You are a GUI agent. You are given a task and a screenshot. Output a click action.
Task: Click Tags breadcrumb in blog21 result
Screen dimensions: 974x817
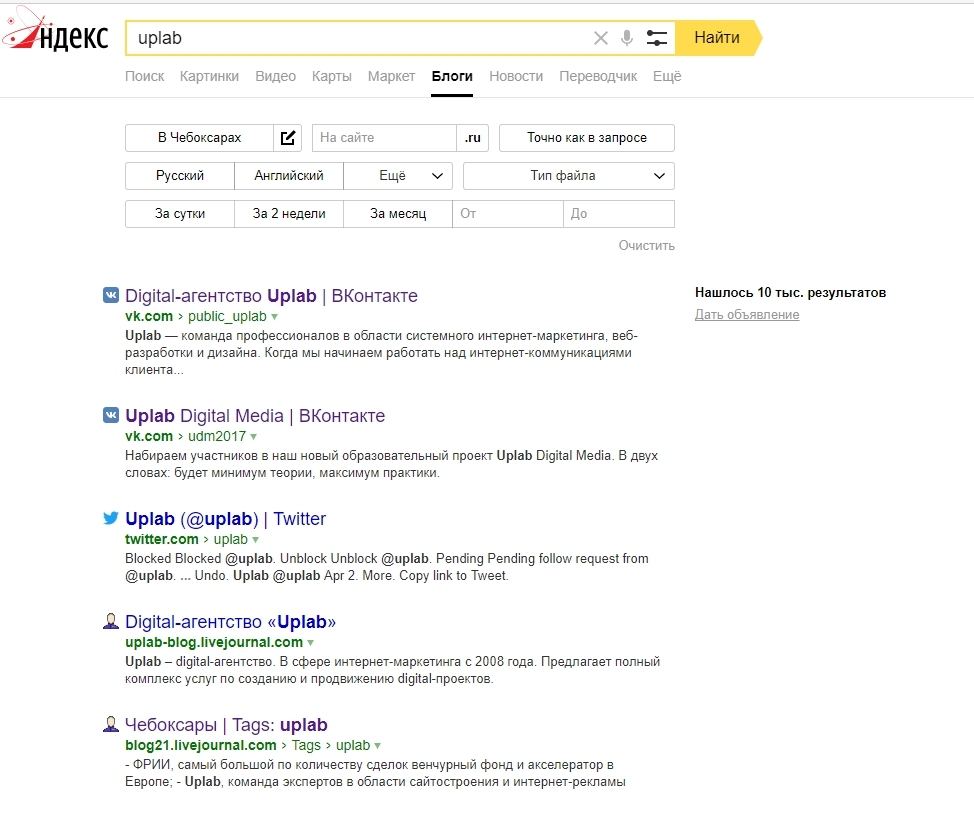click(306, 746)
